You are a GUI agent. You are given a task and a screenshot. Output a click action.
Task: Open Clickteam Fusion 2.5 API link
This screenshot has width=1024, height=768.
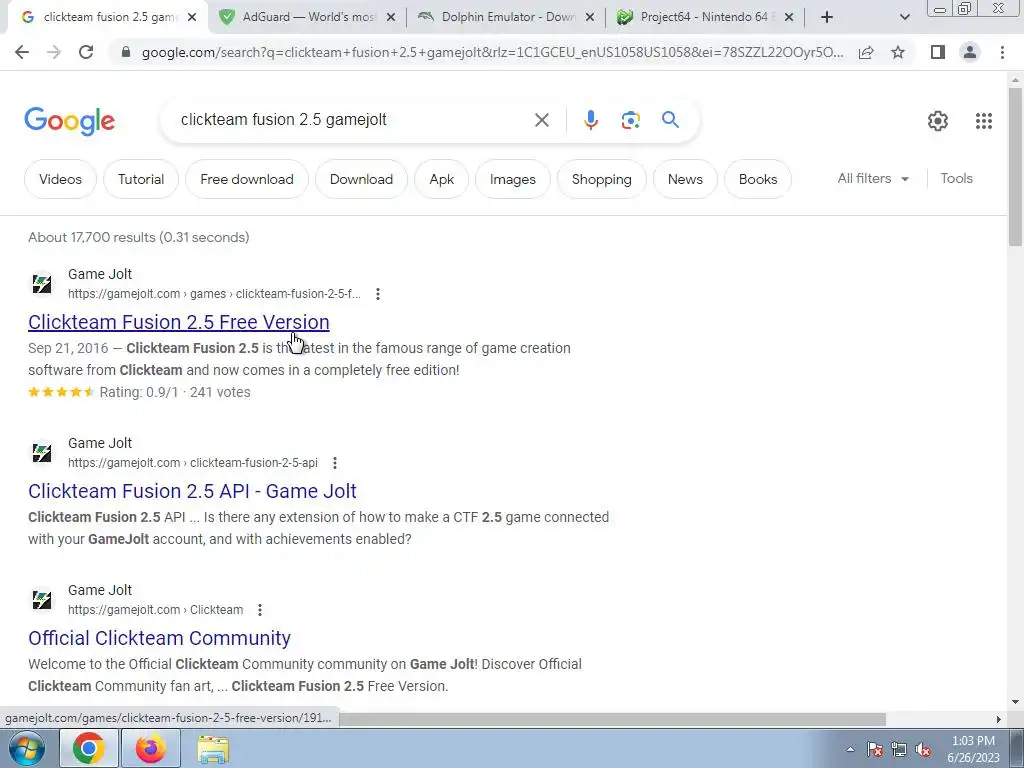pyautogui.click(x=192, y=491)
